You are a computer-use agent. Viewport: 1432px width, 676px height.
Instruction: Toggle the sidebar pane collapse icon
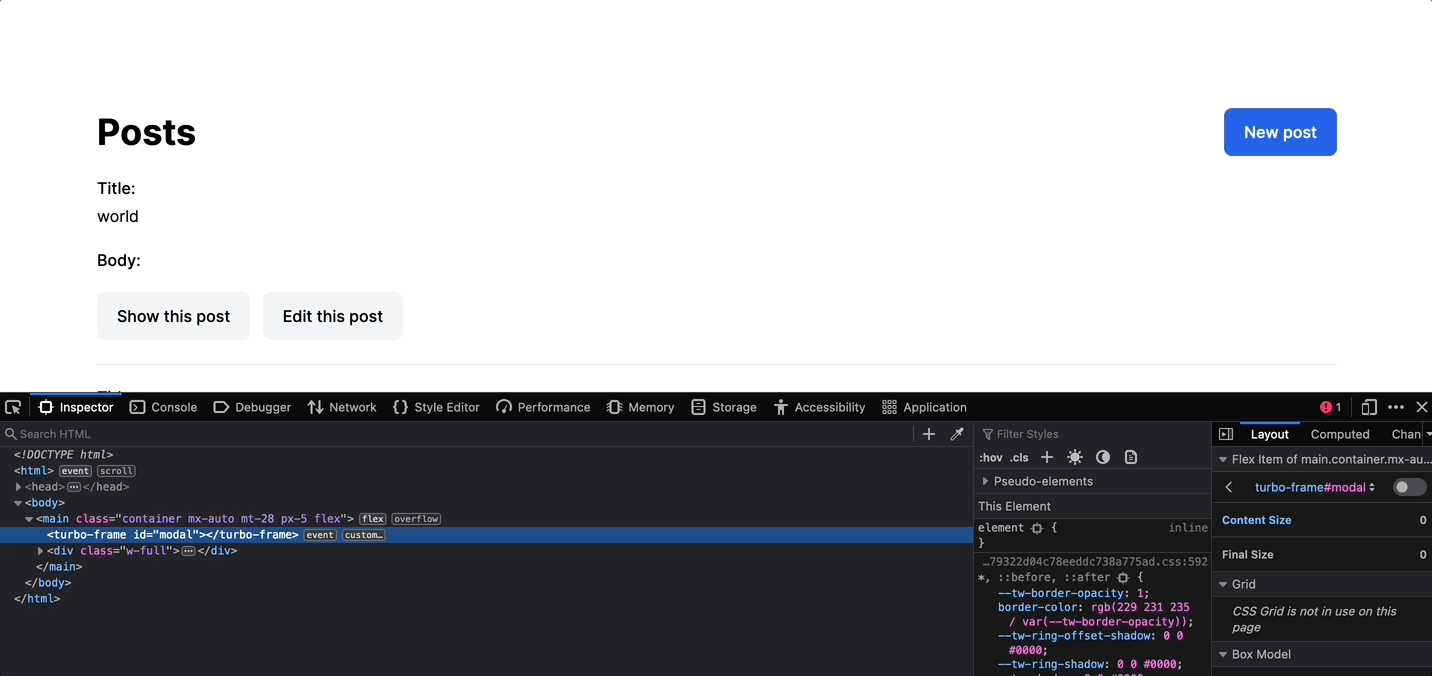point(1226,434)
